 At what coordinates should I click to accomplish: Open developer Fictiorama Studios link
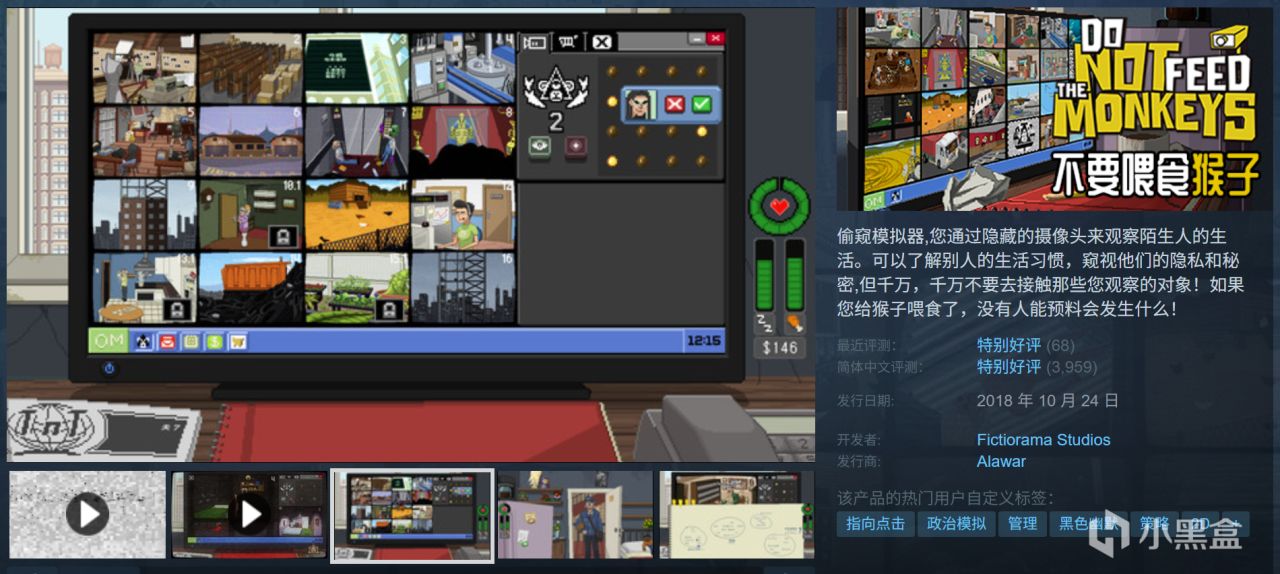1043,439
